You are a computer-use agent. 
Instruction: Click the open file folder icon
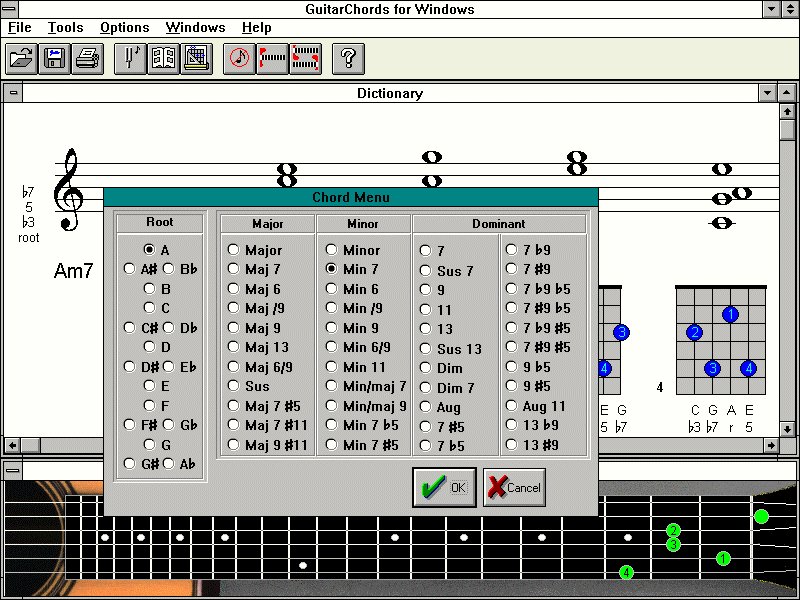point(21,59)
